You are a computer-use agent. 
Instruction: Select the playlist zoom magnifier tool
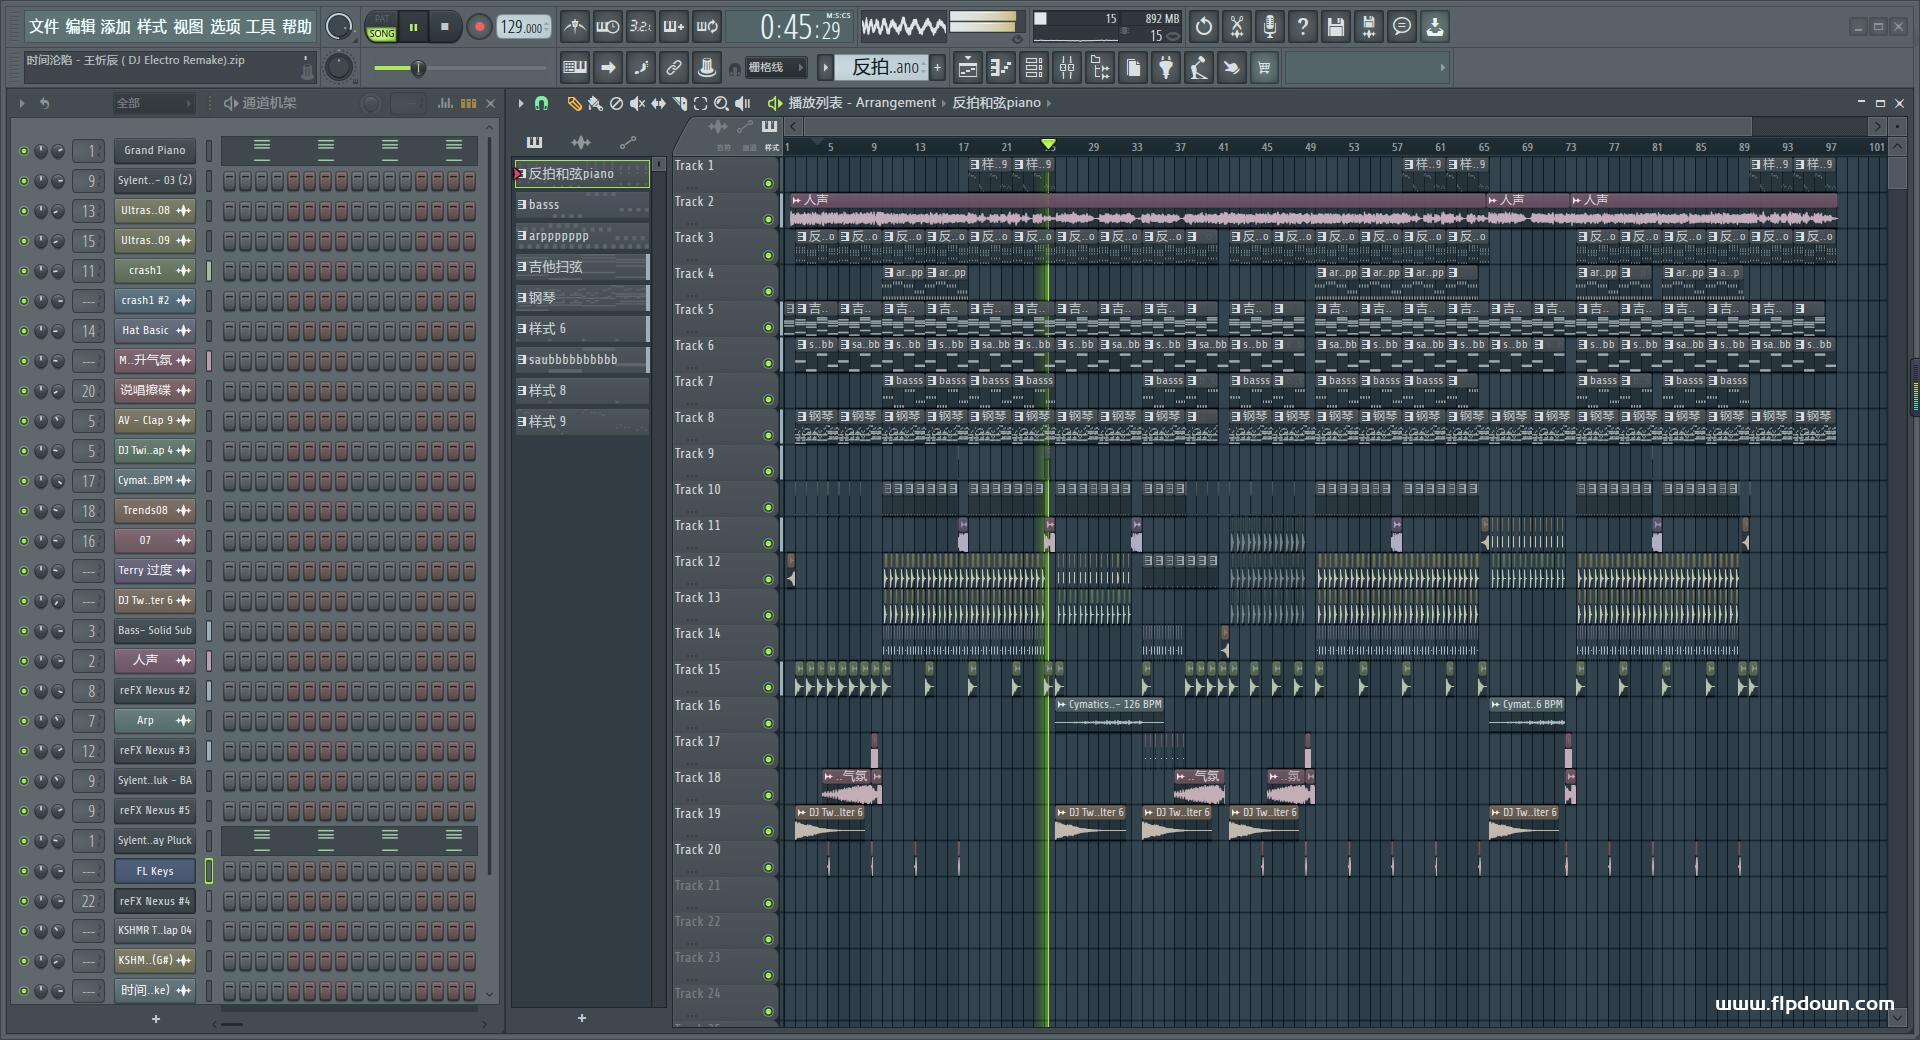pos(721,103)
